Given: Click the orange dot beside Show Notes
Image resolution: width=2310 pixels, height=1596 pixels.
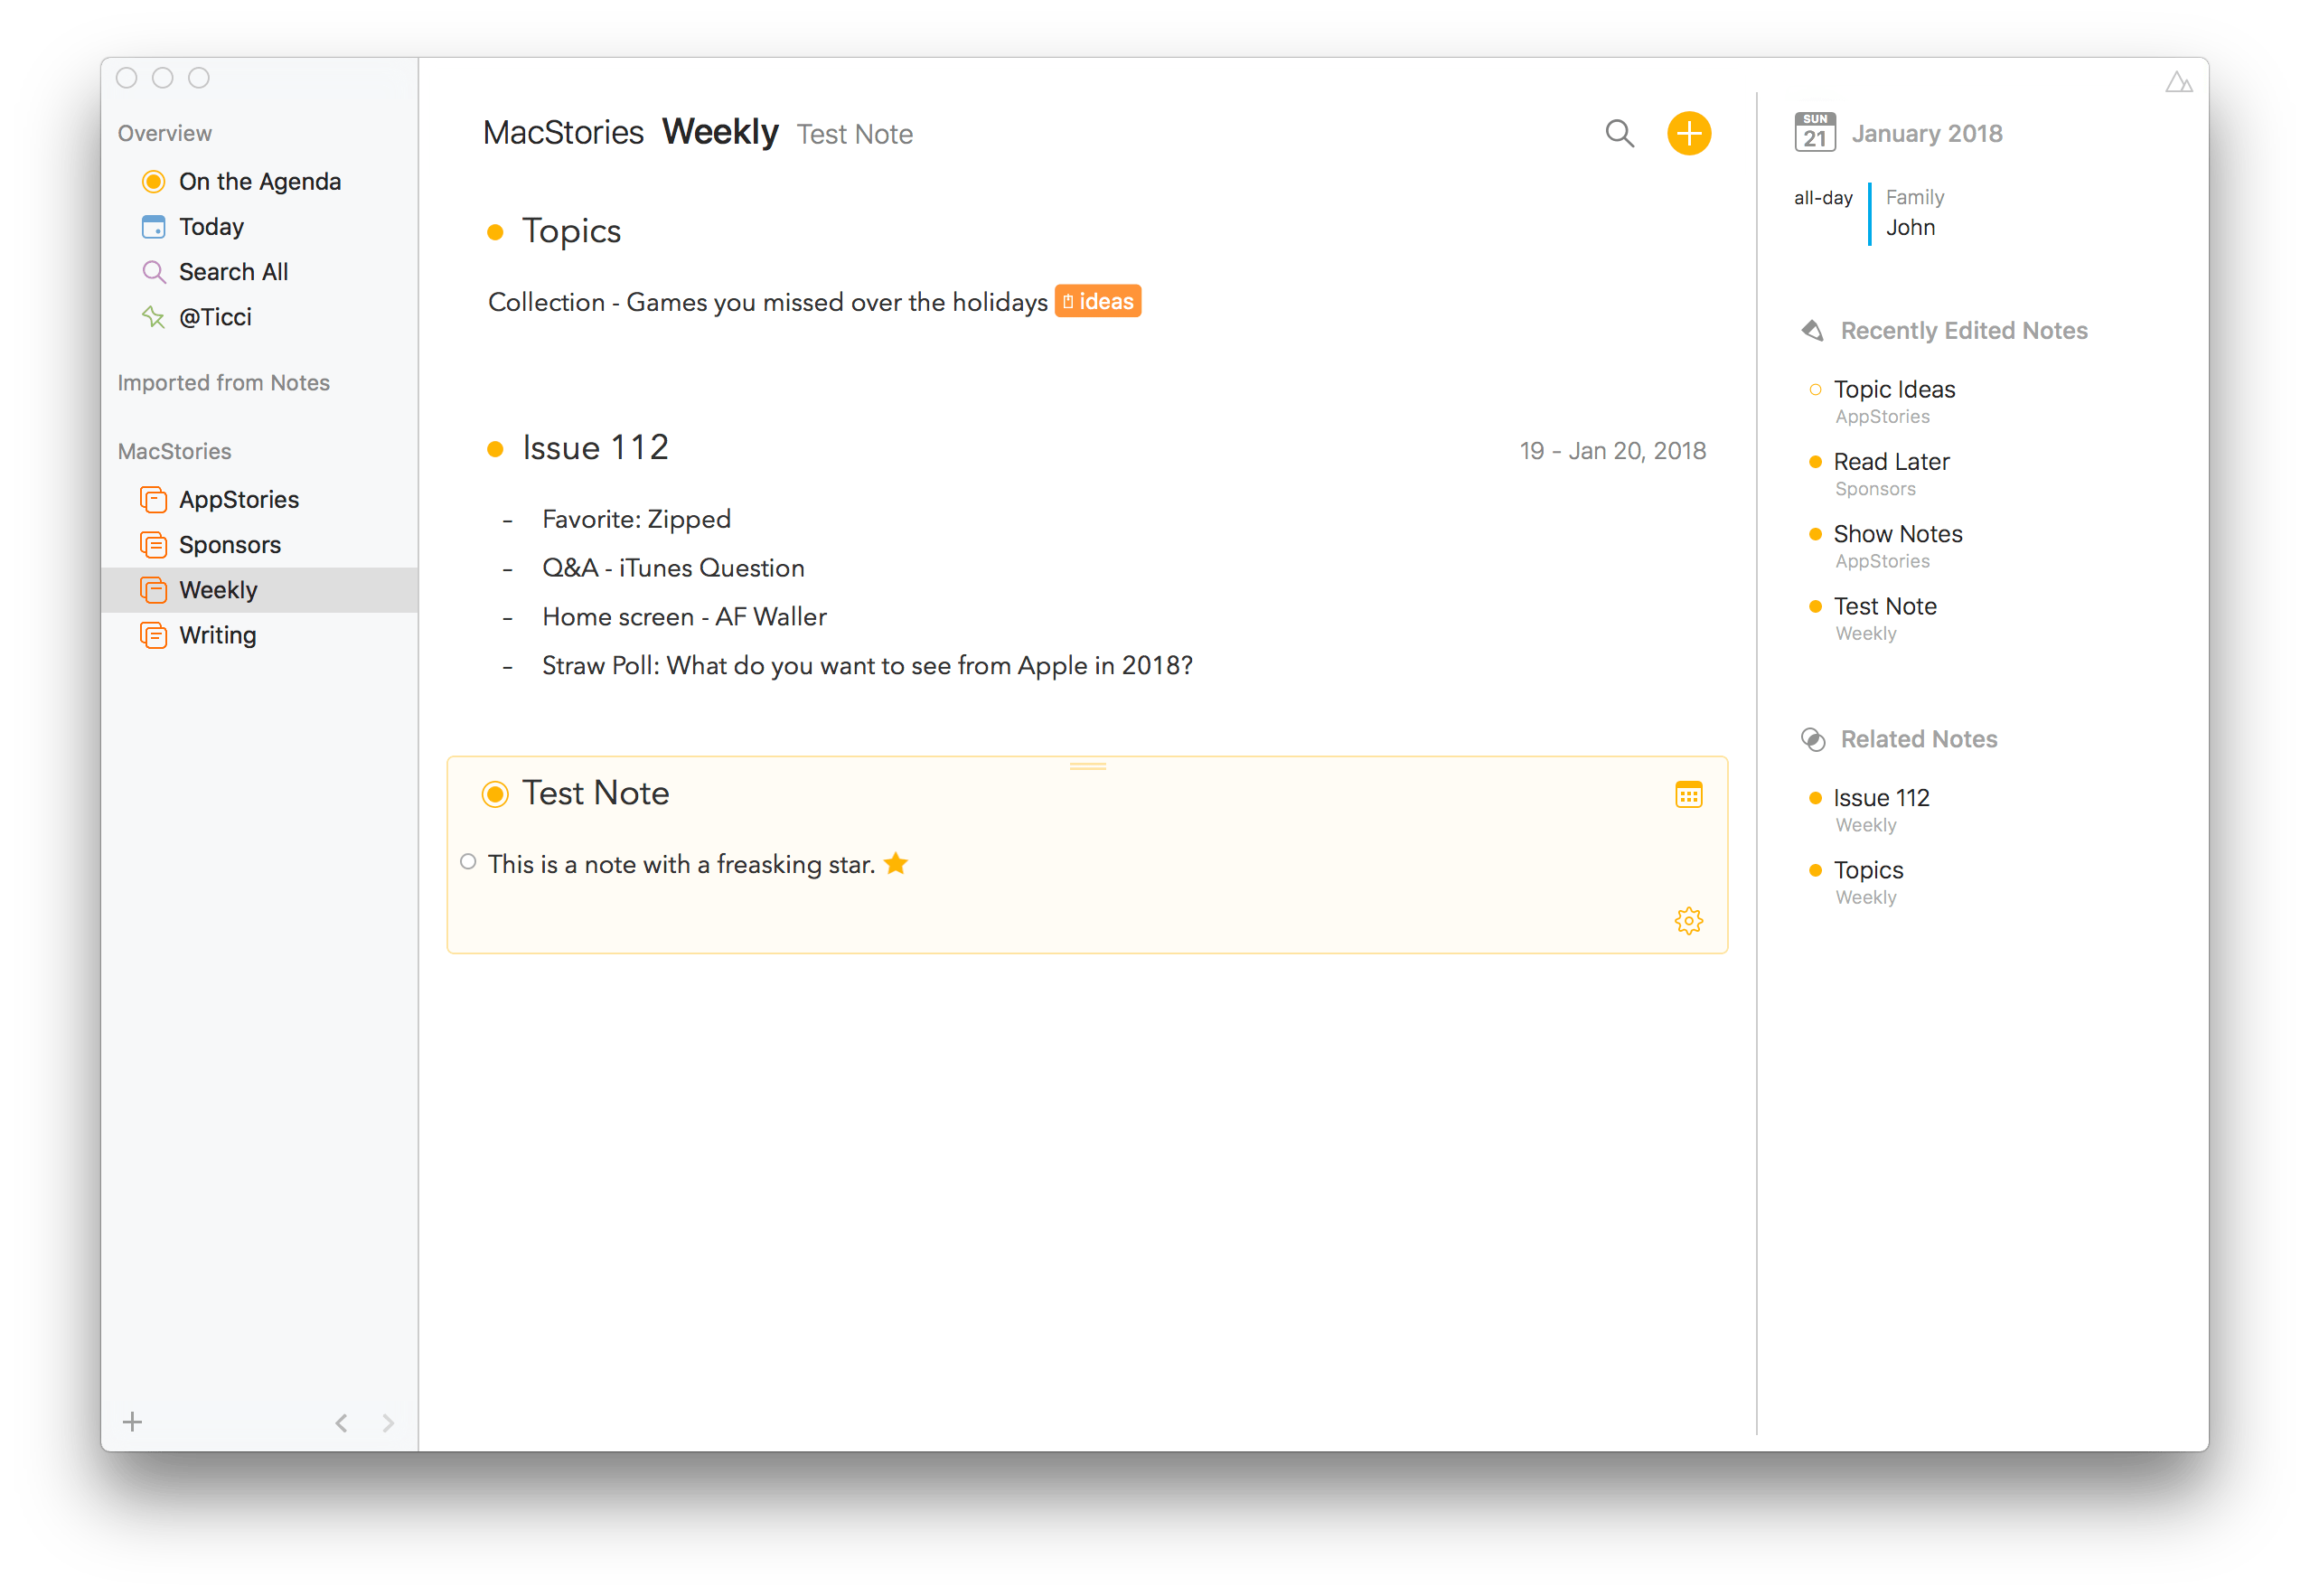Looking at the screenshot, I should pyautogui.click(x=1814, y=534).
